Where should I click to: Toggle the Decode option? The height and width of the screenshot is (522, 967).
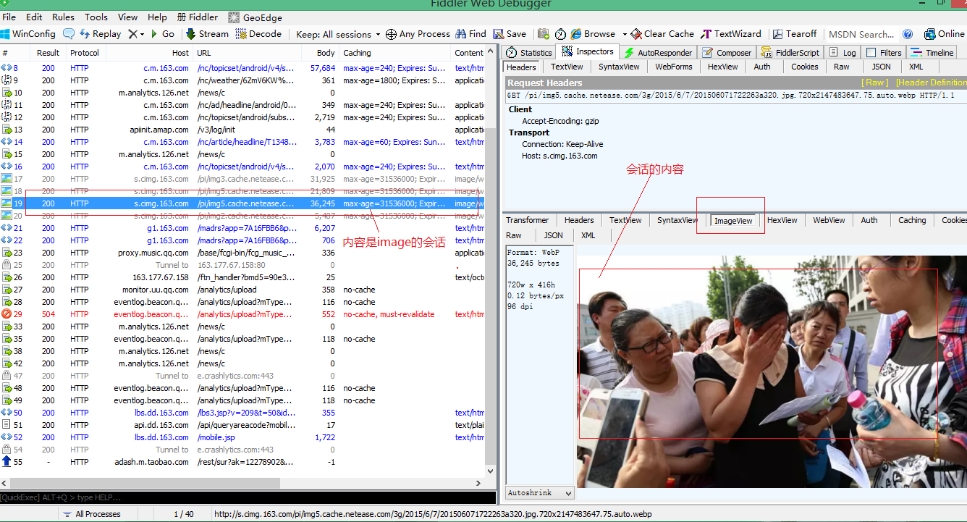tap(258, 34)
